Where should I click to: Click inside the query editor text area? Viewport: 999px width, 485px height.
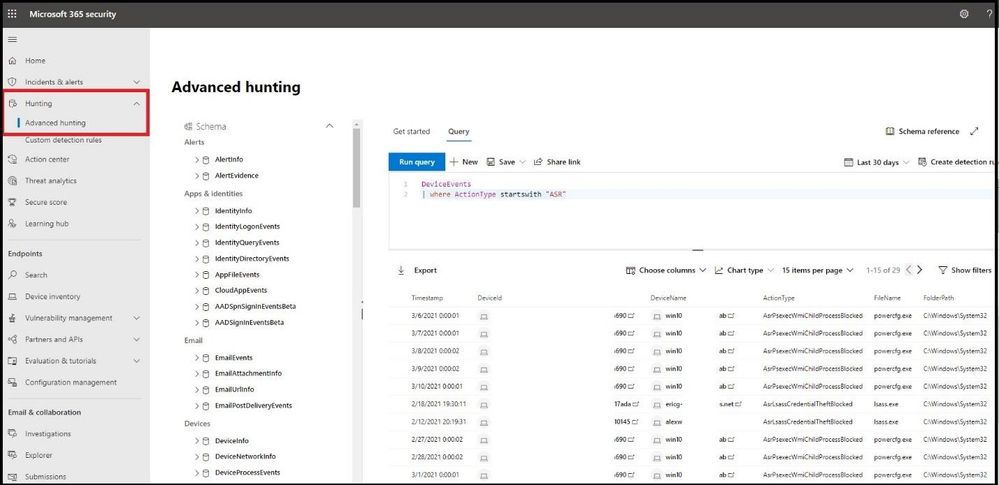pos(693,210)
